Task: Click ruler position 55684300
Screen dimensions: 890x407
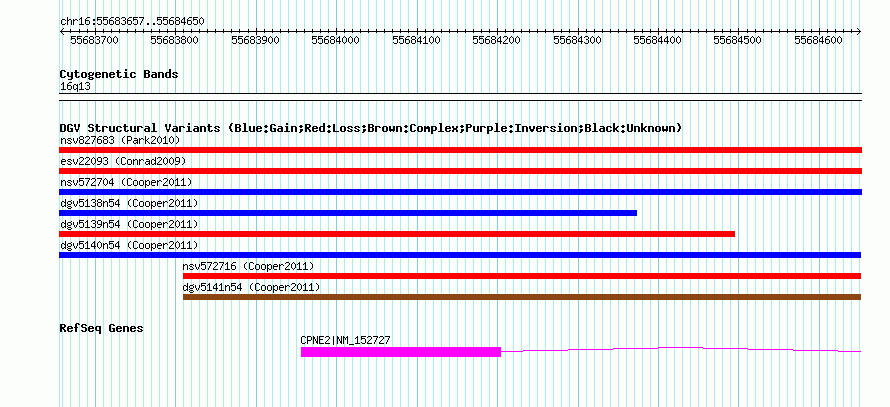Action: click(x=577, y=40)
